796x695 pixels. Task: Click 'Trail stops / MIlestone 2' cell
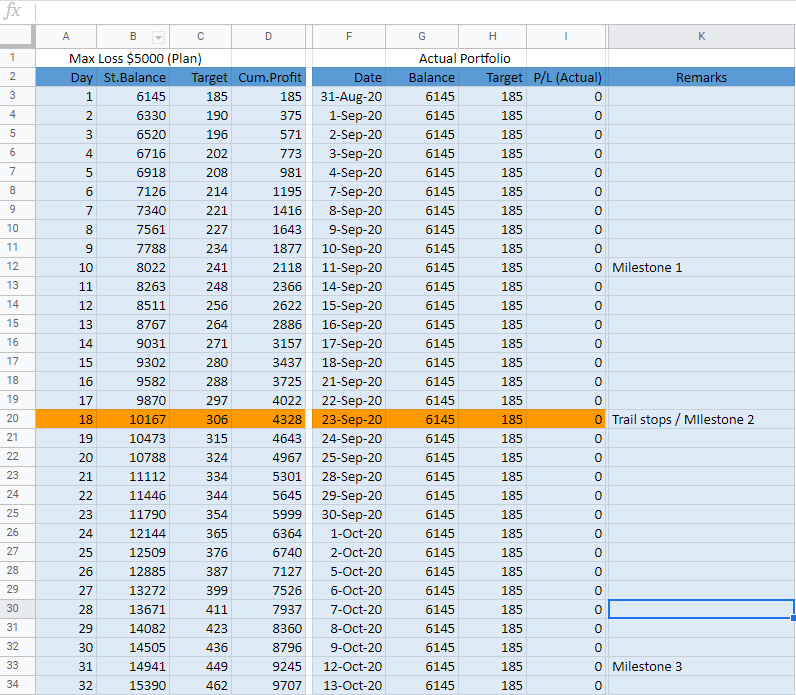pos(702,419)
